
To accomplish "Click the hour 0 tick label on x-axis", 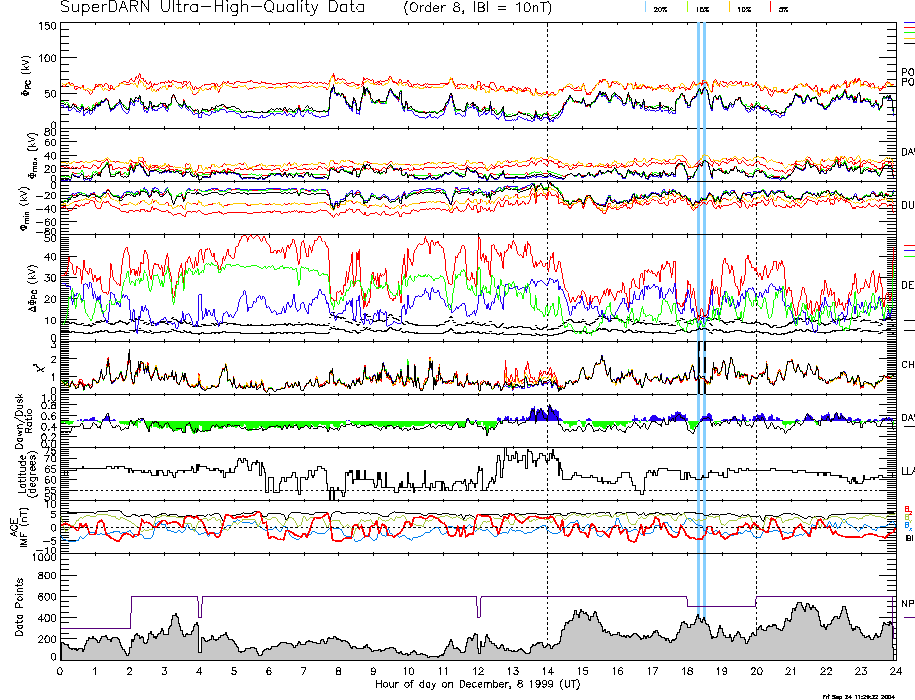I will point(61,671).
